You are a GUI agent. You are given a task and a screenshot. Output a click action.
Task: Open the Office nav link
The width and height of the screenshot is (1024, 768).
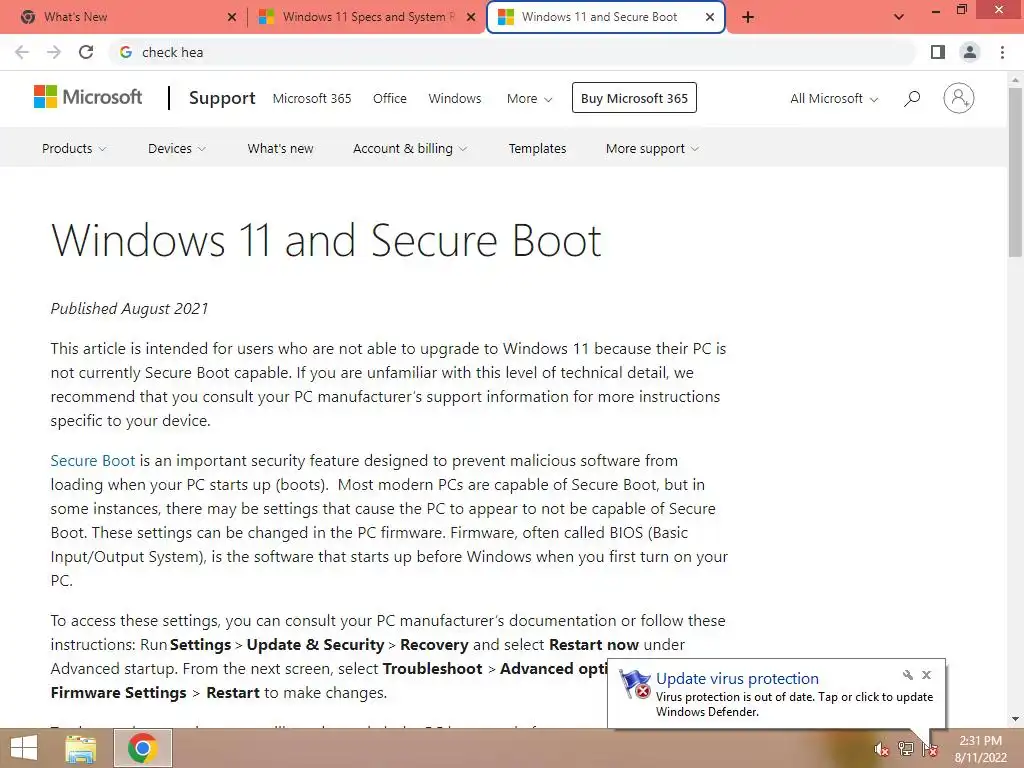click(389, 99)
